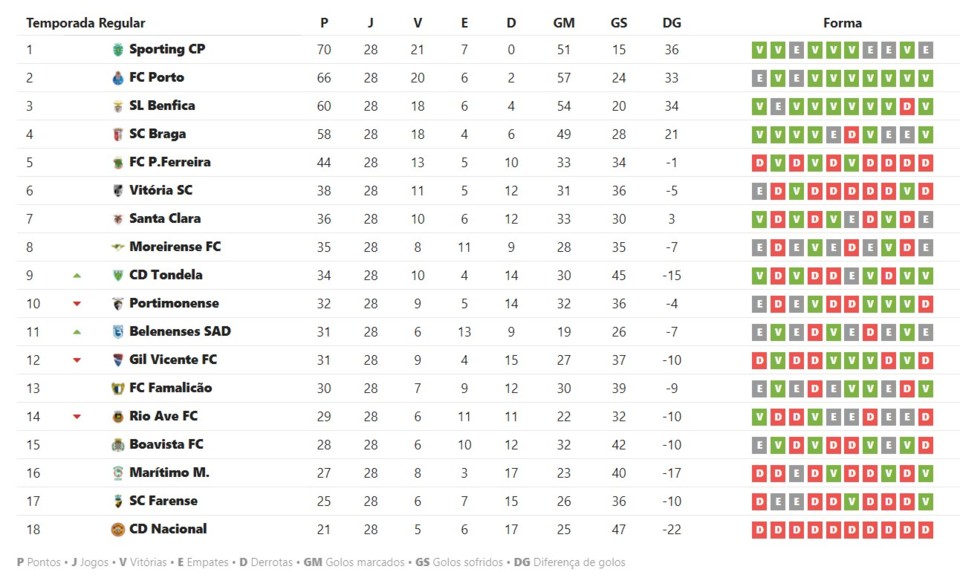Viewport: 960px width, 575px height.
Task: Click the Santa Clara club crest
Action: point(118,219)
